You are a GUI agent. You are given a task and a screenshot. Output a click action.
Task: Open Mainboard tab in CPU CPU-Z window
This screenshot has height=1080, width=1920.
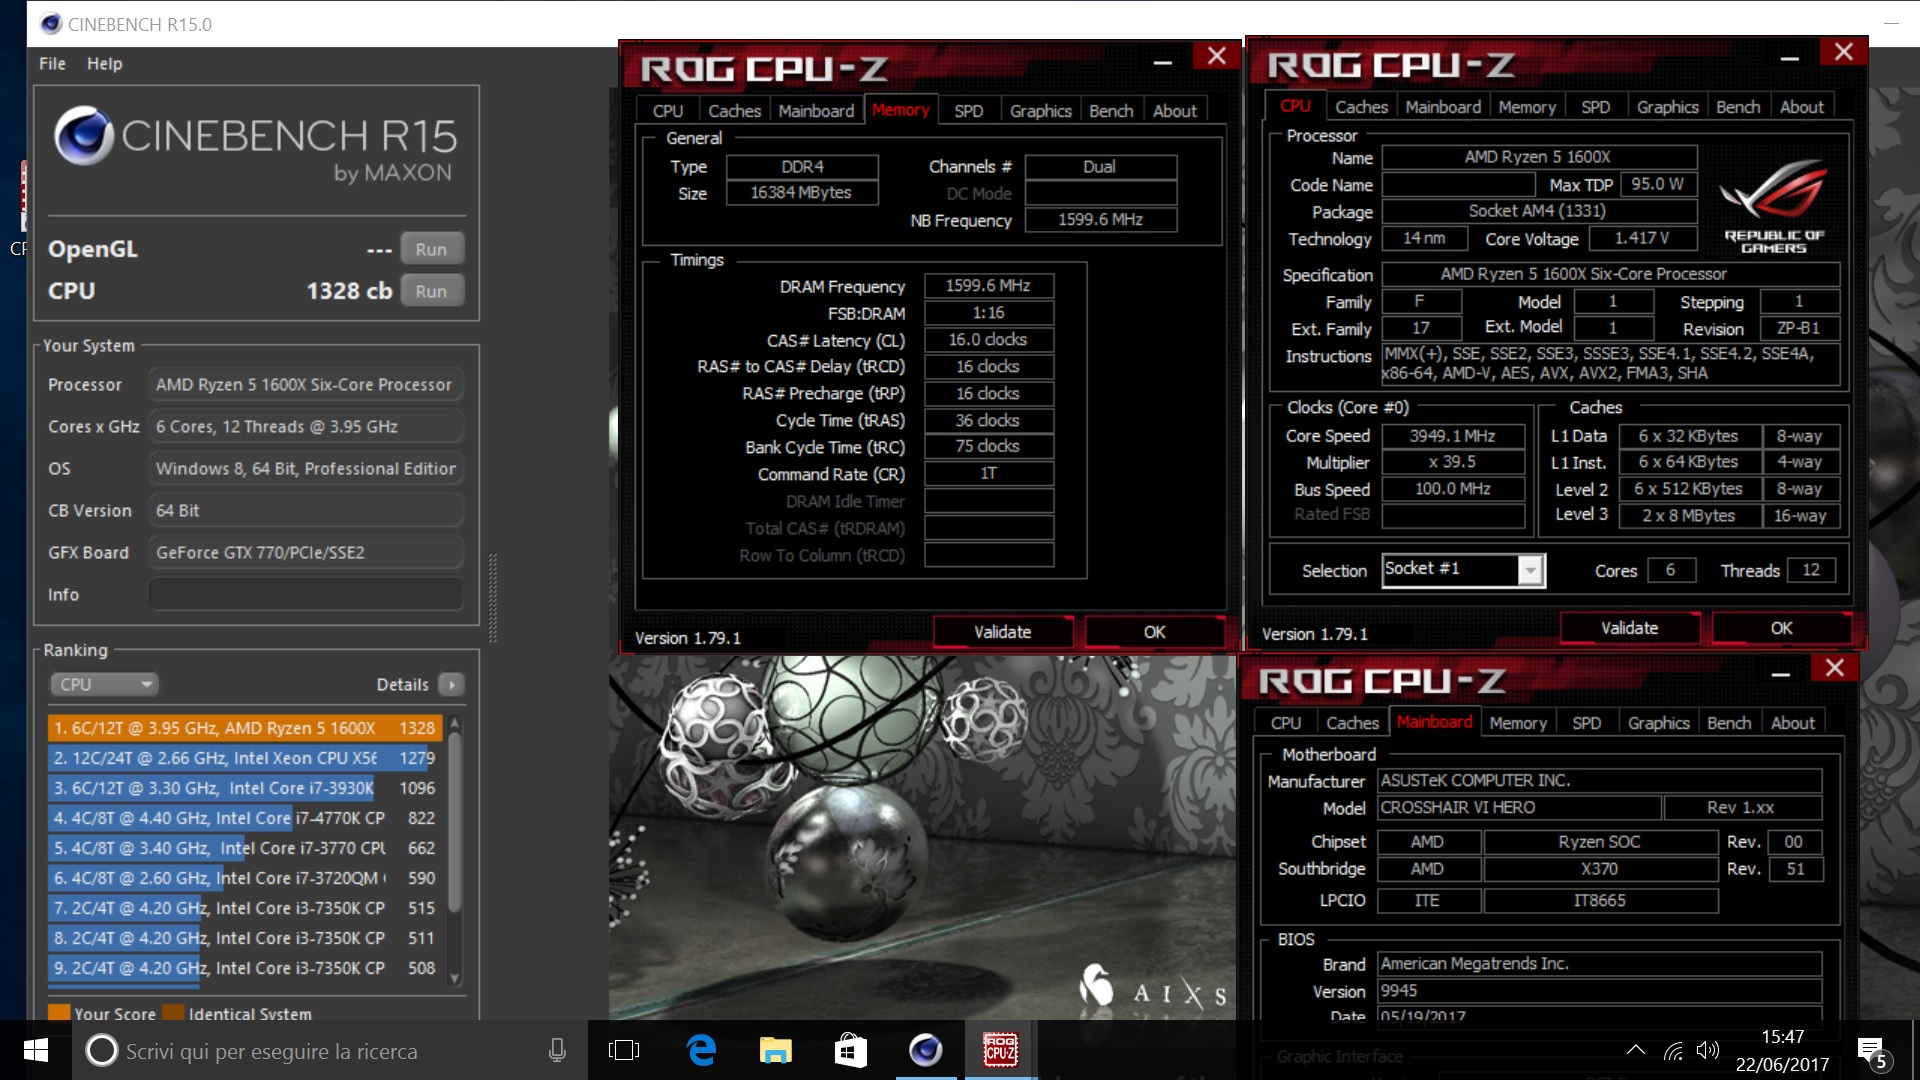click(x=1443, y=107)
